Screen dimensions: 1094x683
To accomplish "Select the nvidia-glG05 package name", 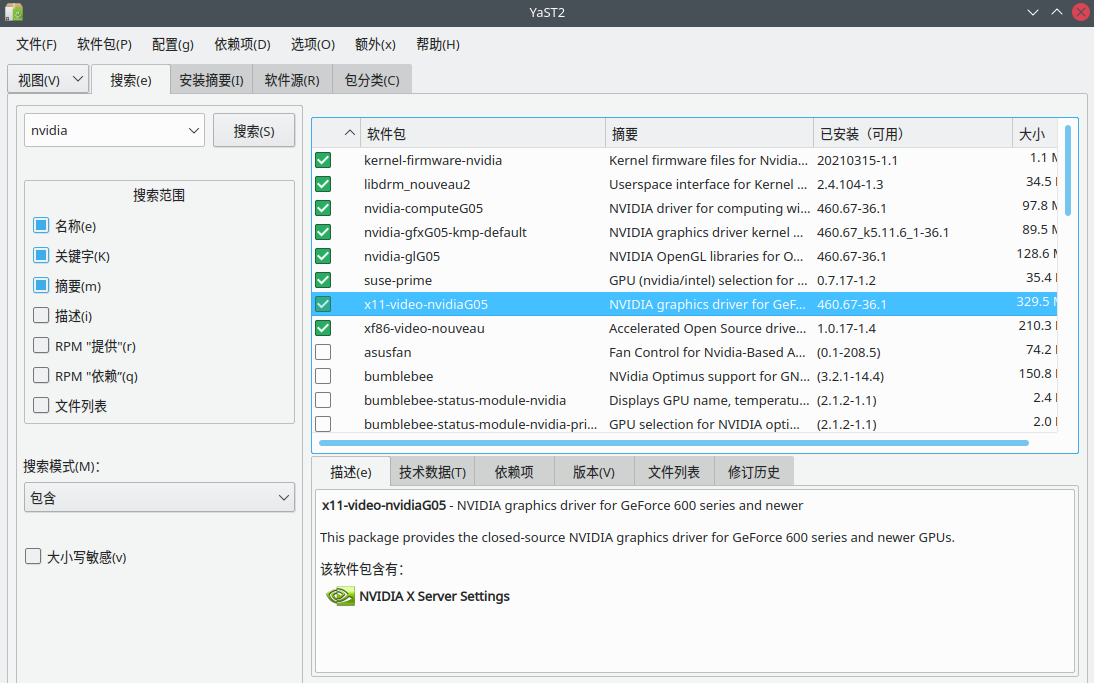I will pos(402,256).
